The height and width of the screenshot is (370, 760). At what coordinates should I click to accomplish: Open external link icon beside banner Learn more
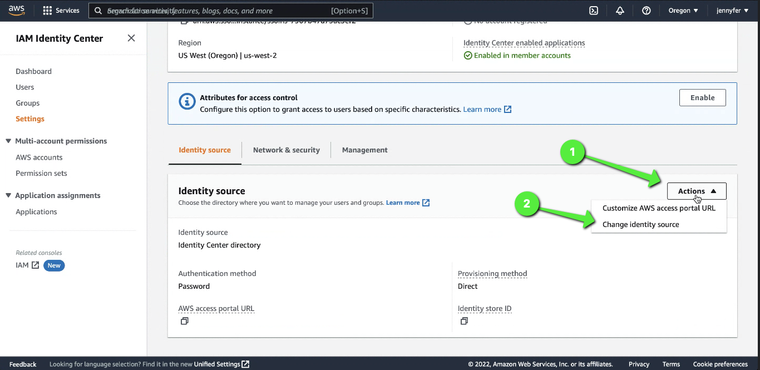click(x=507, y=110)
